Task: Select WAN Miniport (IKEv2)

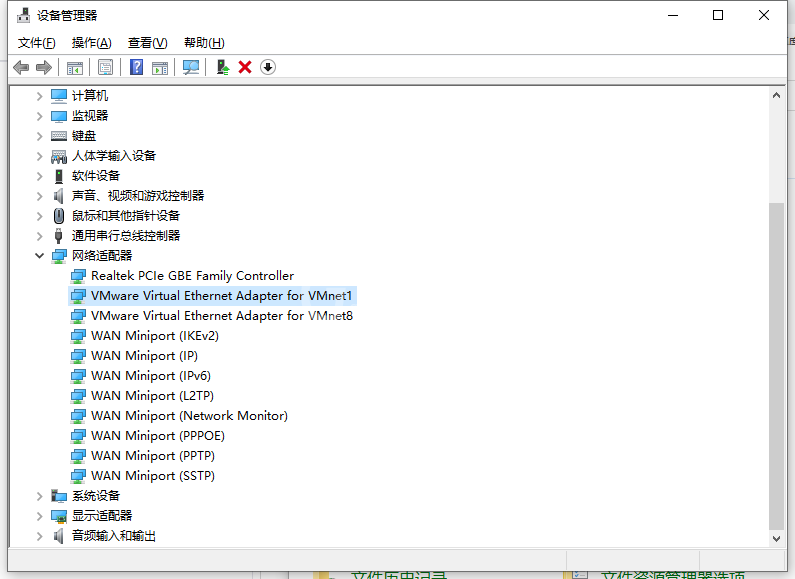Action: tap(155, 336)
